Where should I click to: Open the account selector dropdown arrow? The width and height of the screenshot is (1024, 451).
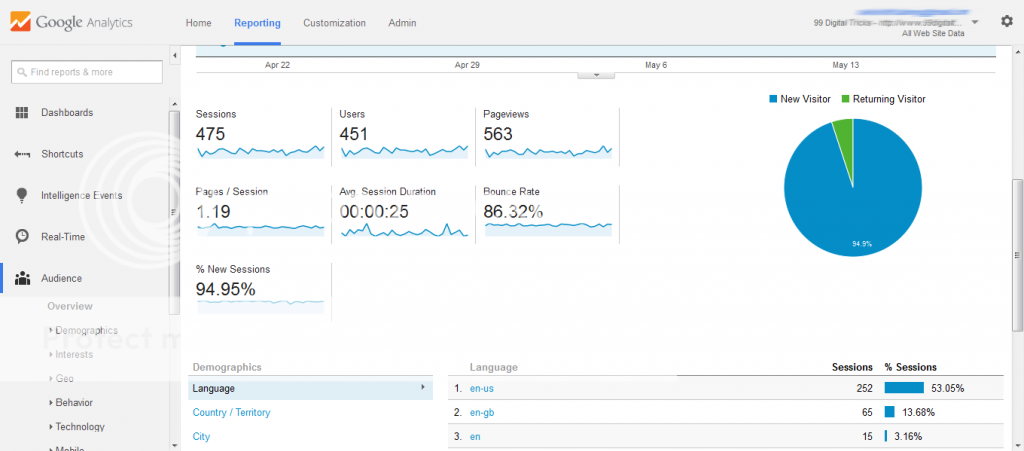pos(975,22)
